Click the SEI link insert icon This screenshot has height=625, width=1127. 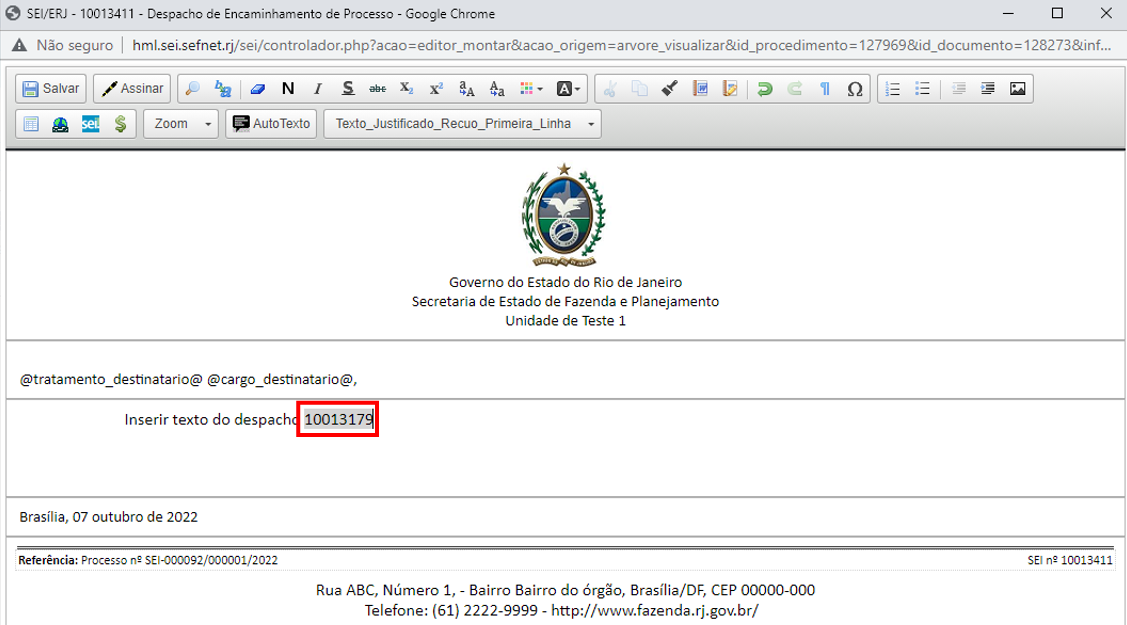[90, 124]
